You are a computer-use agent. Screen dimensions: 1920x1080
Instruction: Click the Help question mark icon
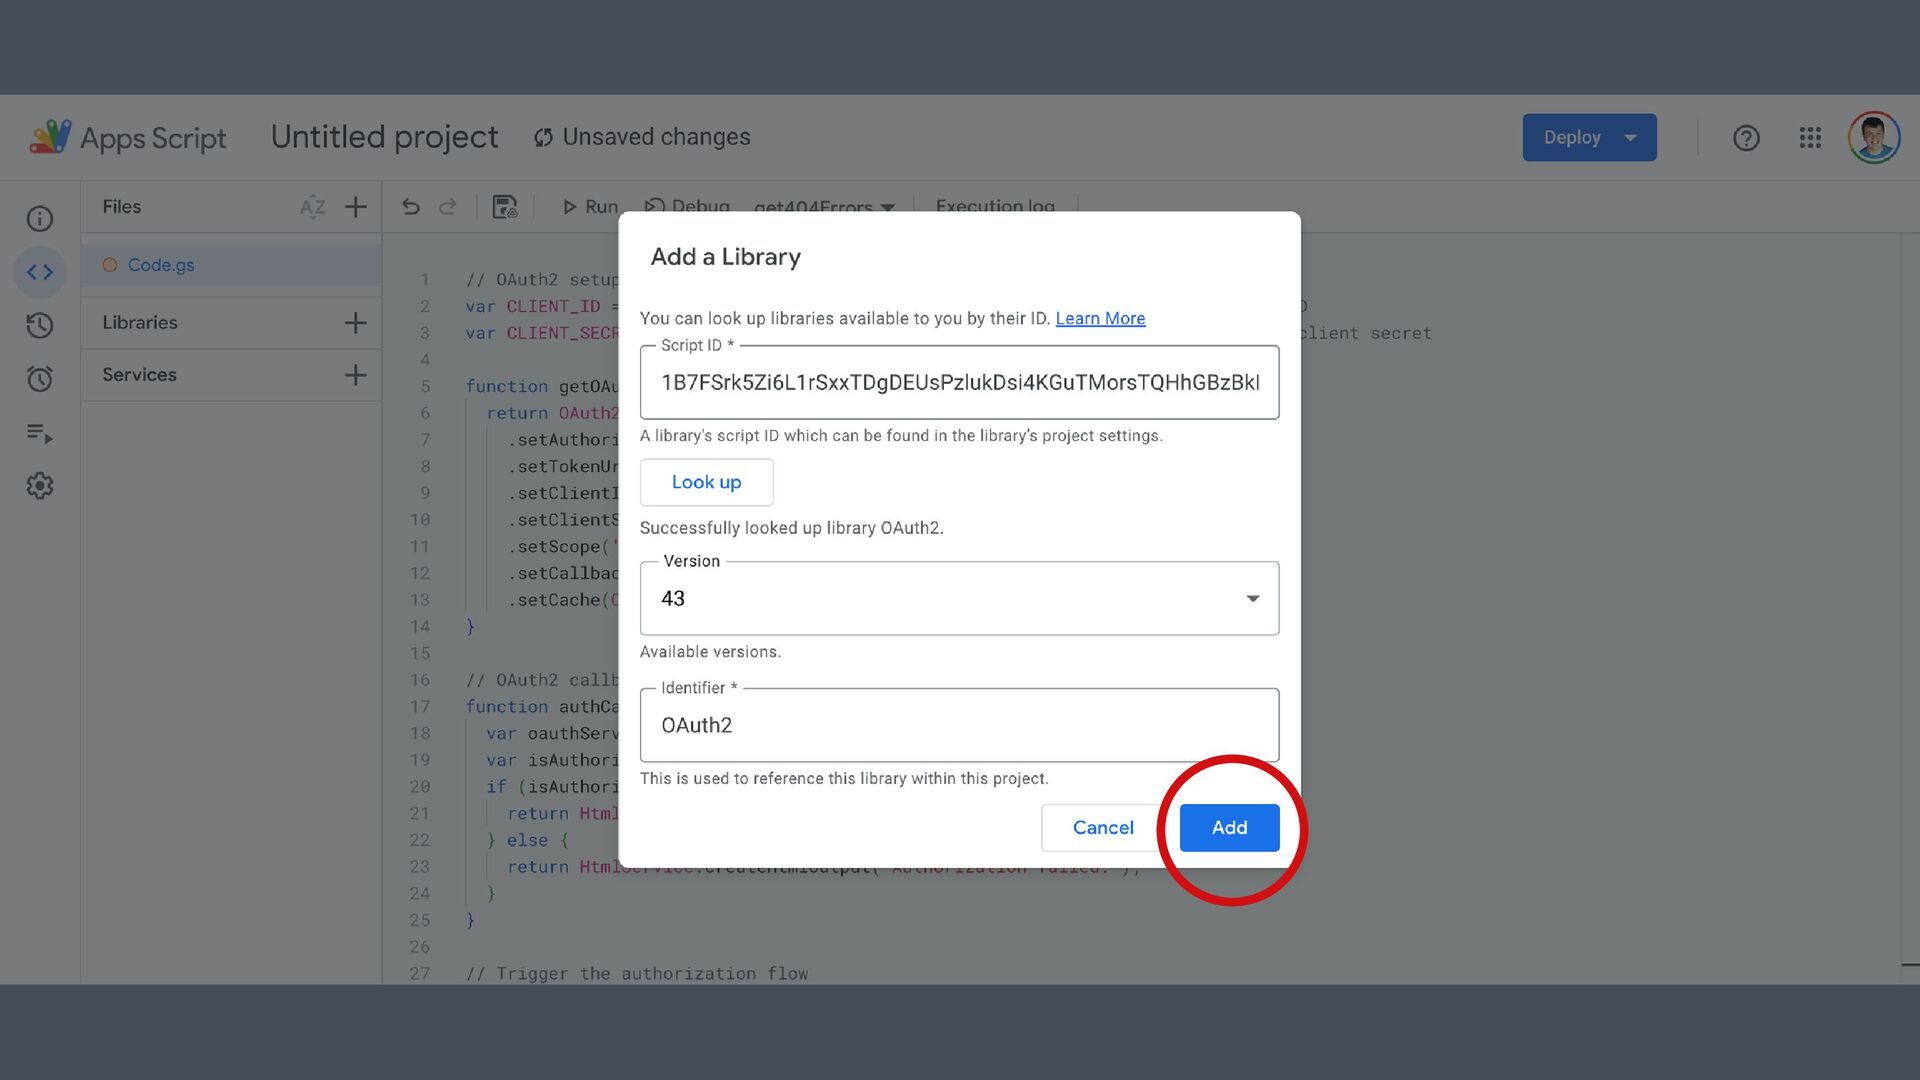(x=1746, y=138)
